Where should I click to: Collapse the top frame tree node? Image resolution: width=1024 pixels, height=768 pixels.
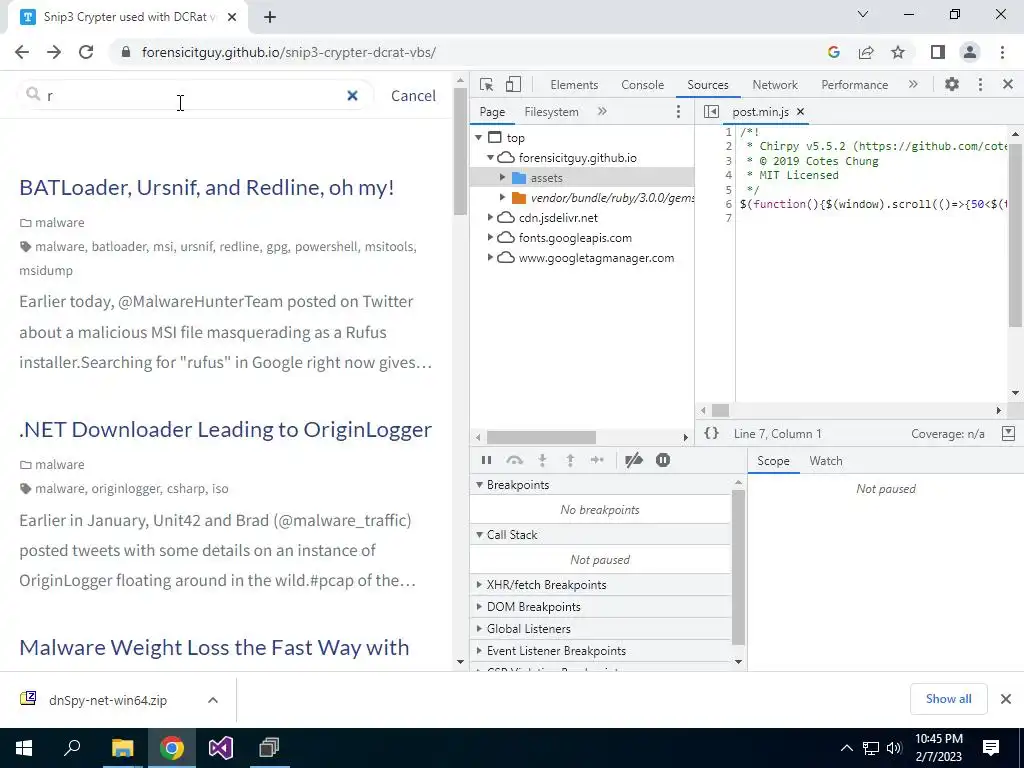(x=479, y=137)
